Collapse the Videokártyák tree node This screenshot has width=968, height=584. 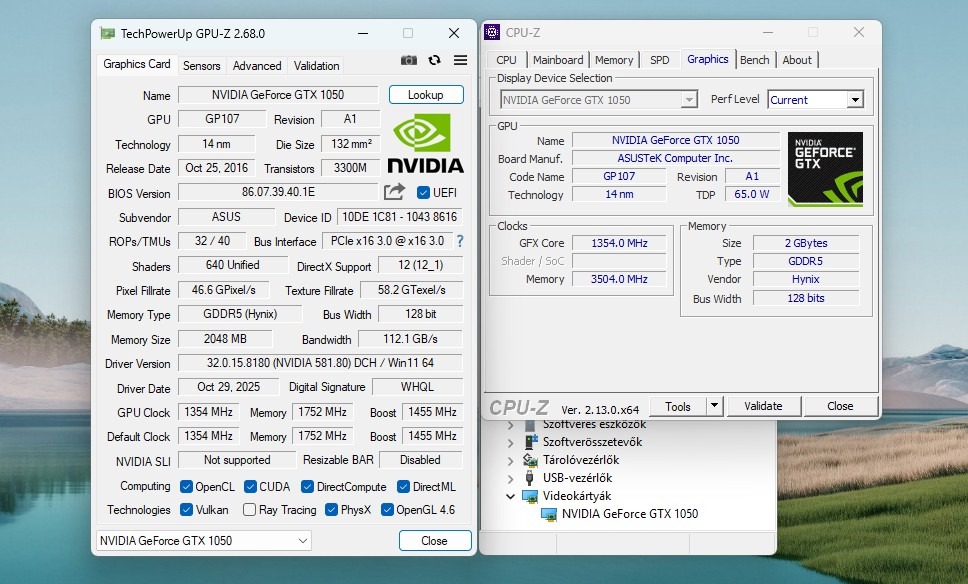511,496
